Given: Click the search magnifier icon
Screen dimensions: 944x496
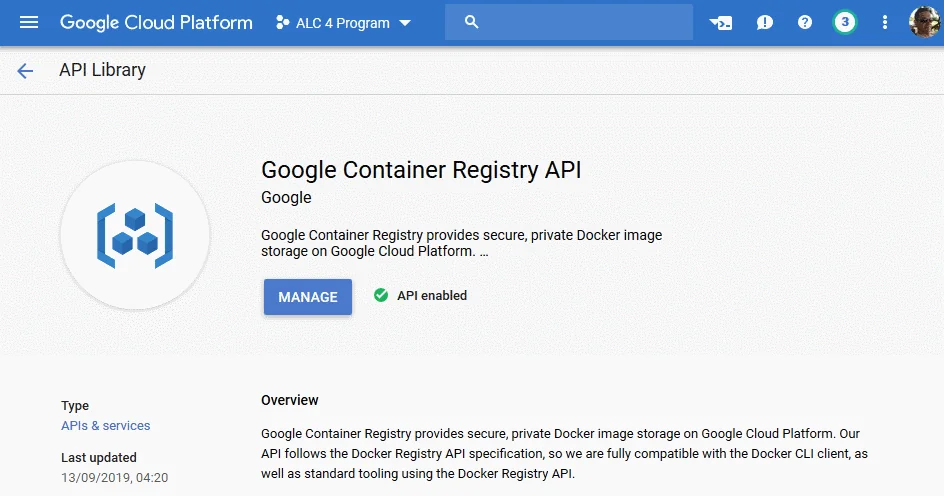Looking at the screenshot, I should [471, 22].
